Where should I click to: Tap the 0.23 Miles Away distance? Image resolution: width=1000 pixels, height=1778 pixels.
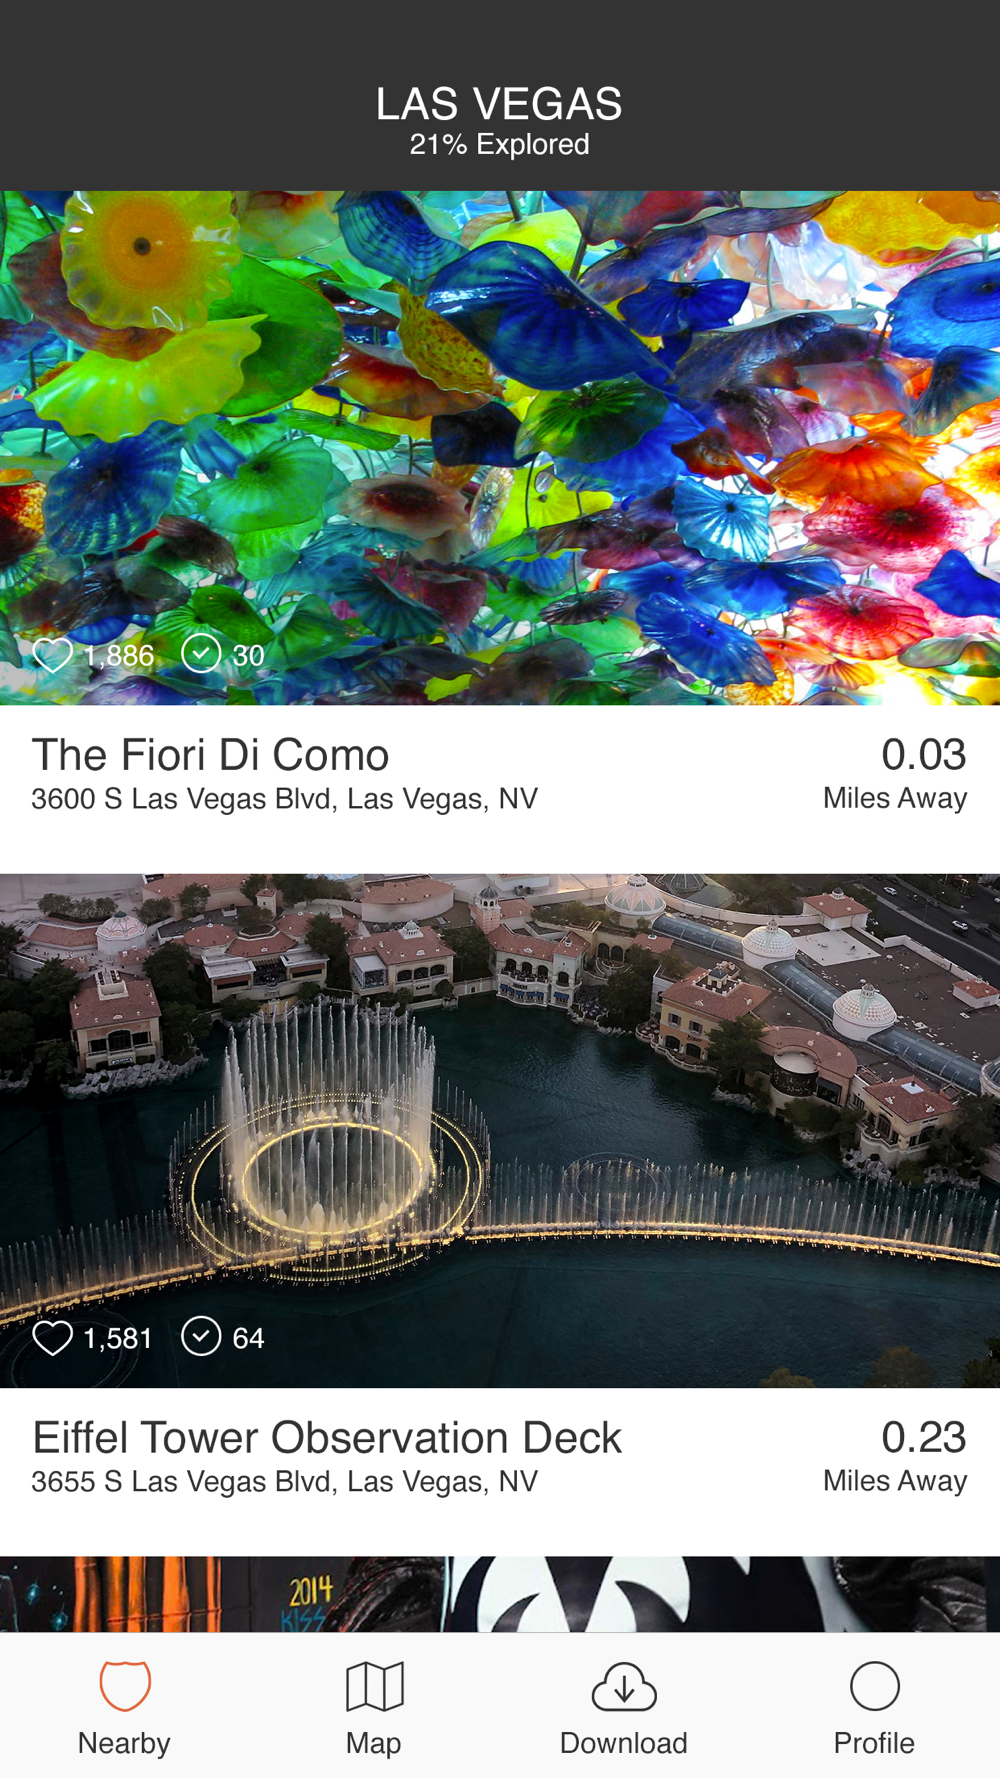(895, 1456)
